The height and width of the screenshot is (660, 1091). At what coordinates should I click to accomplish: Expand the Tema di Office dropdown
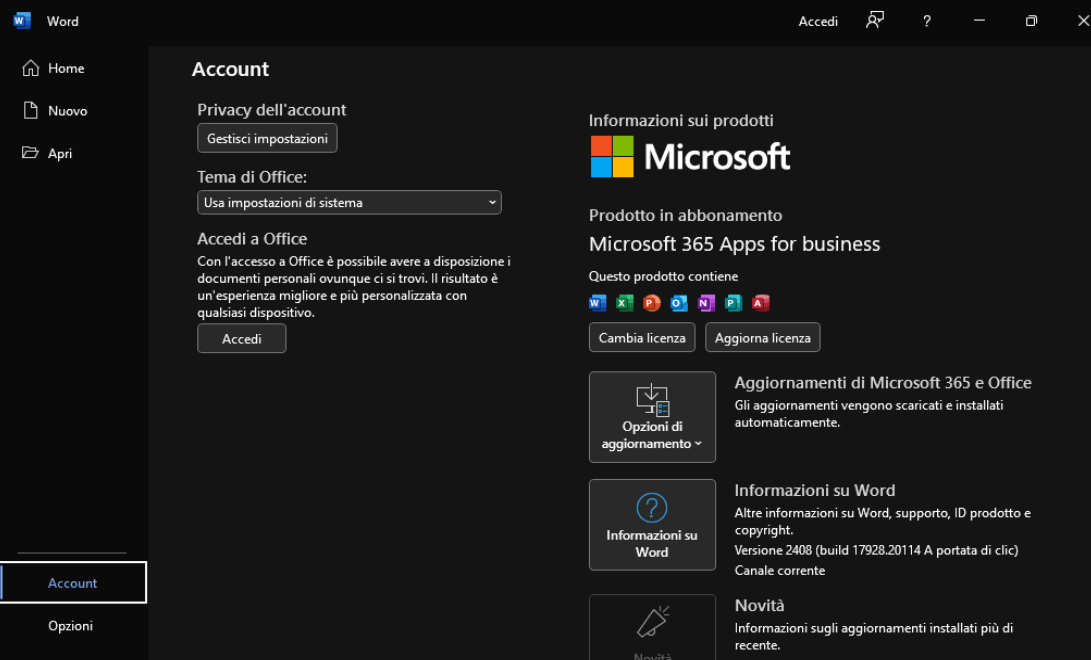click(349, 202)
